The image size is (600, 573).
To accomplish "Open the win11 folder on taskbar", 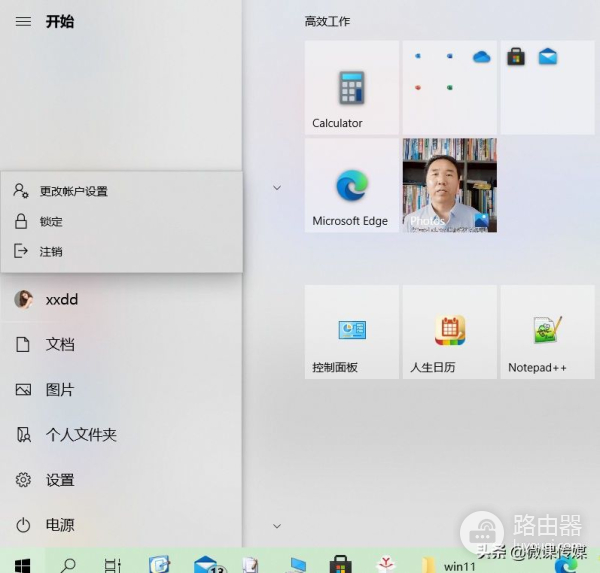I will 448,566.
